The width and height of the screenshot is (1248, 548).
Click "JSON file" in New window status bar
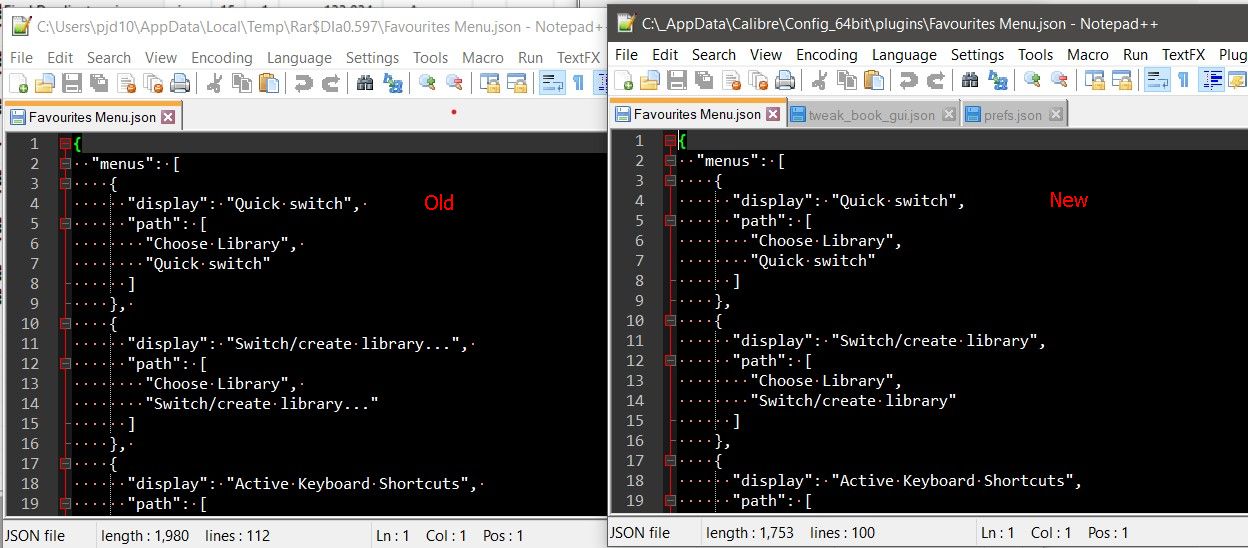[x=641, y=533]
